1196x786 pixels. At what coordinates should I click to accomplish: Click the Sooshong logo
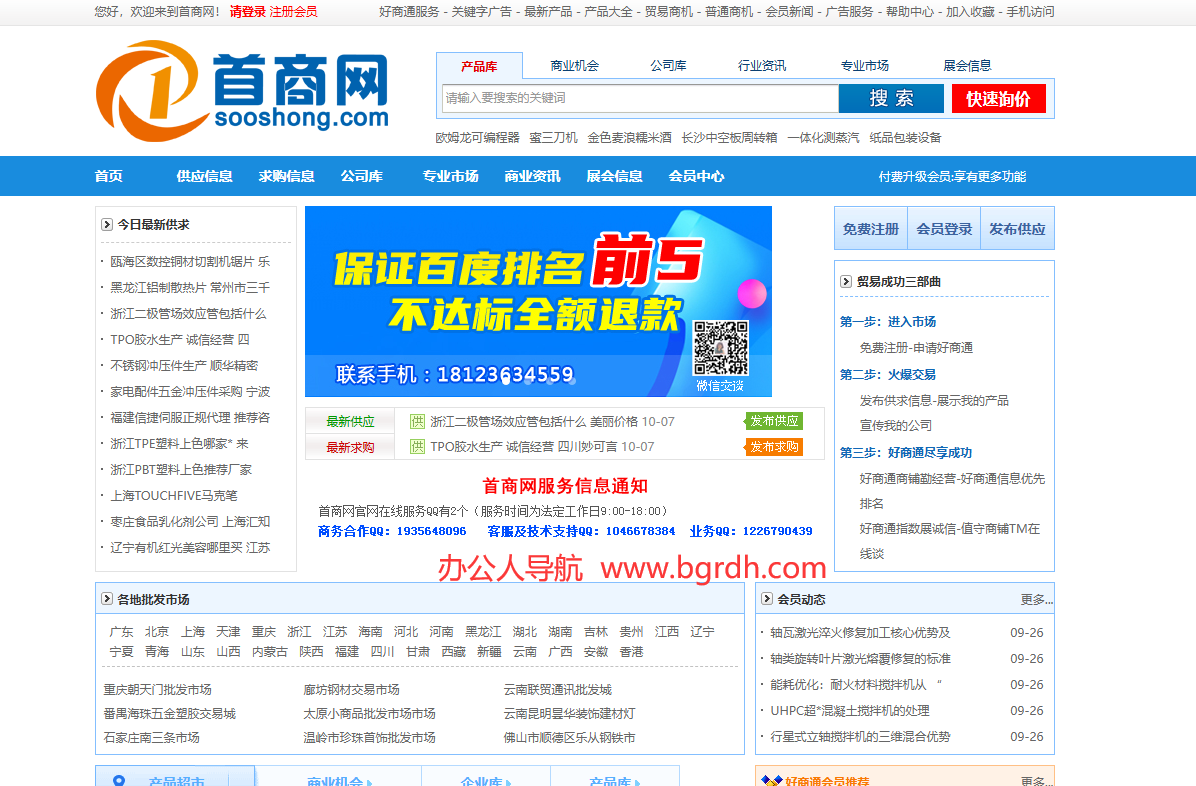coord(242,91)
